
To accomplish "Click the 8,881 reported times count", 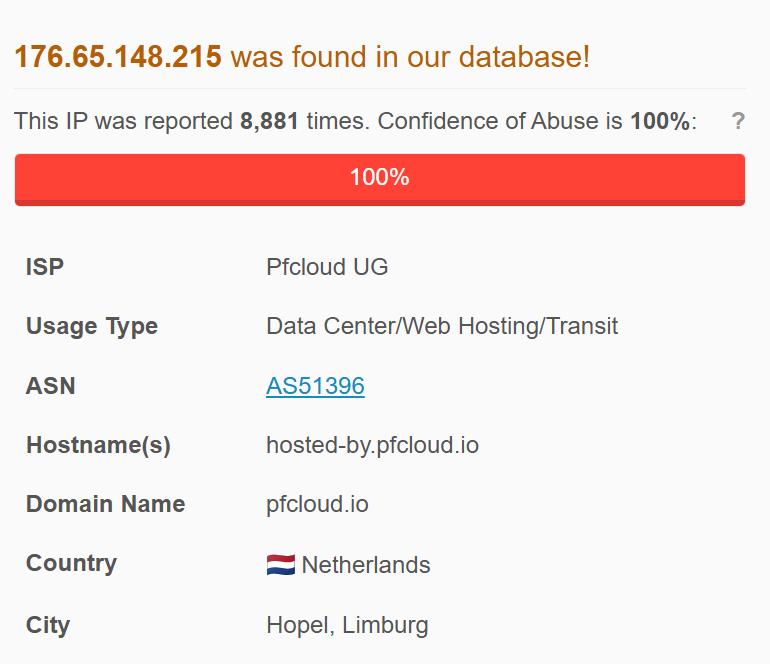I will pos(269,122).
